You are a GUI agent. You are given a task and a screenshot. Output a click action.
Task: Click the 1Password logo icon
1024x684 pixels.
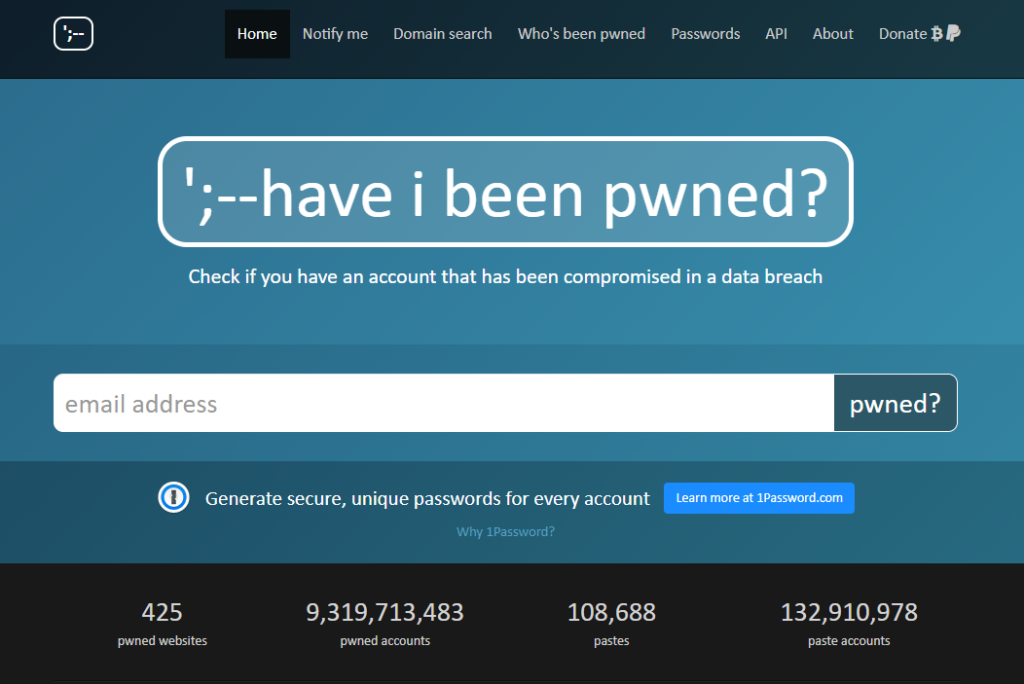(x=173, y=497)
